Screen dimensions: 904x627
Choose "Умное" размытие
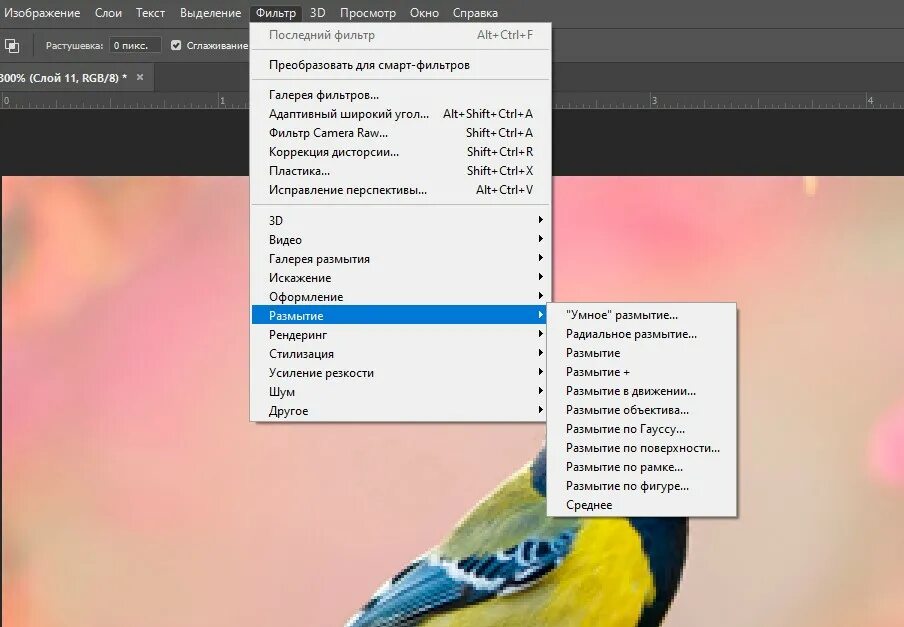coord(642,315)
